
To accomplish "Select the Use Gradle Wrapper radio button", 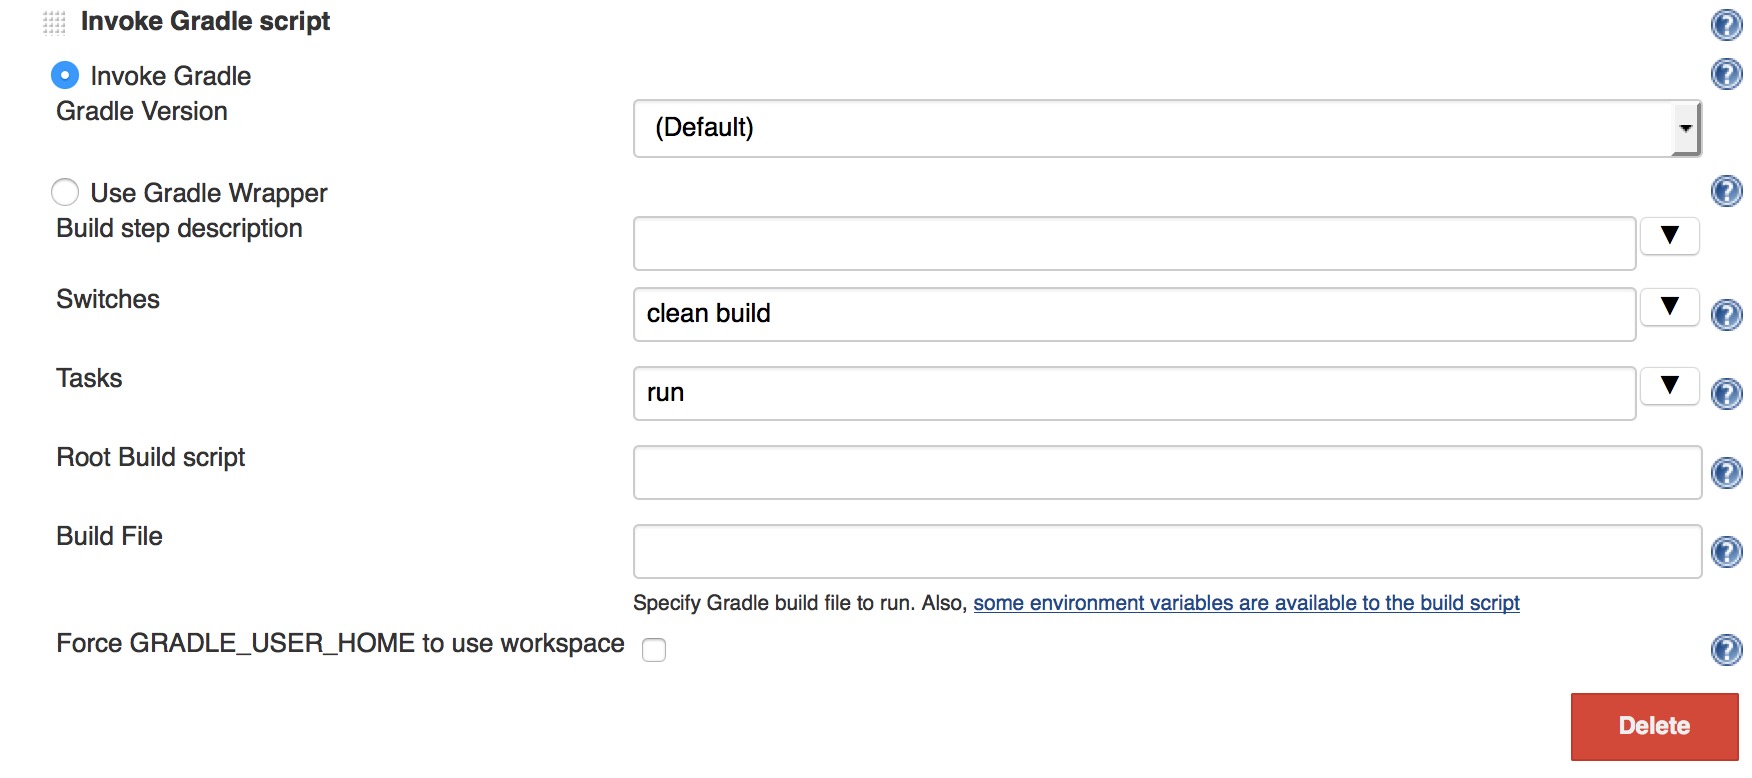I will [x=65, y=192].
